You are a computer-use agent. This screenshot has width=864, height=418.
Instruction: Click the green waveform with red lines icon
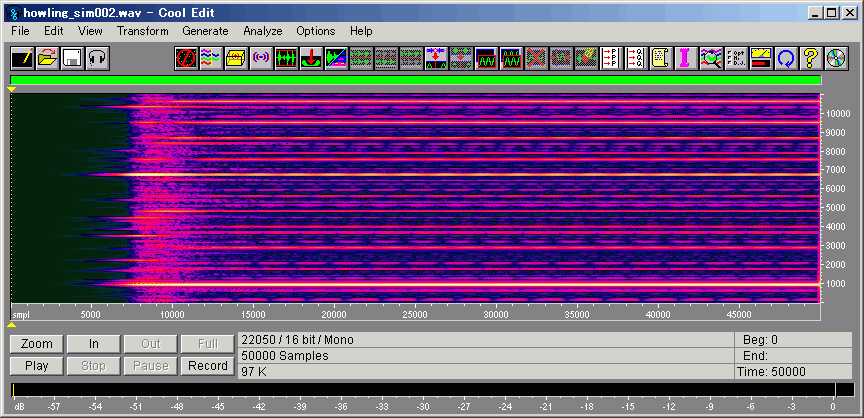pos(286,58)
